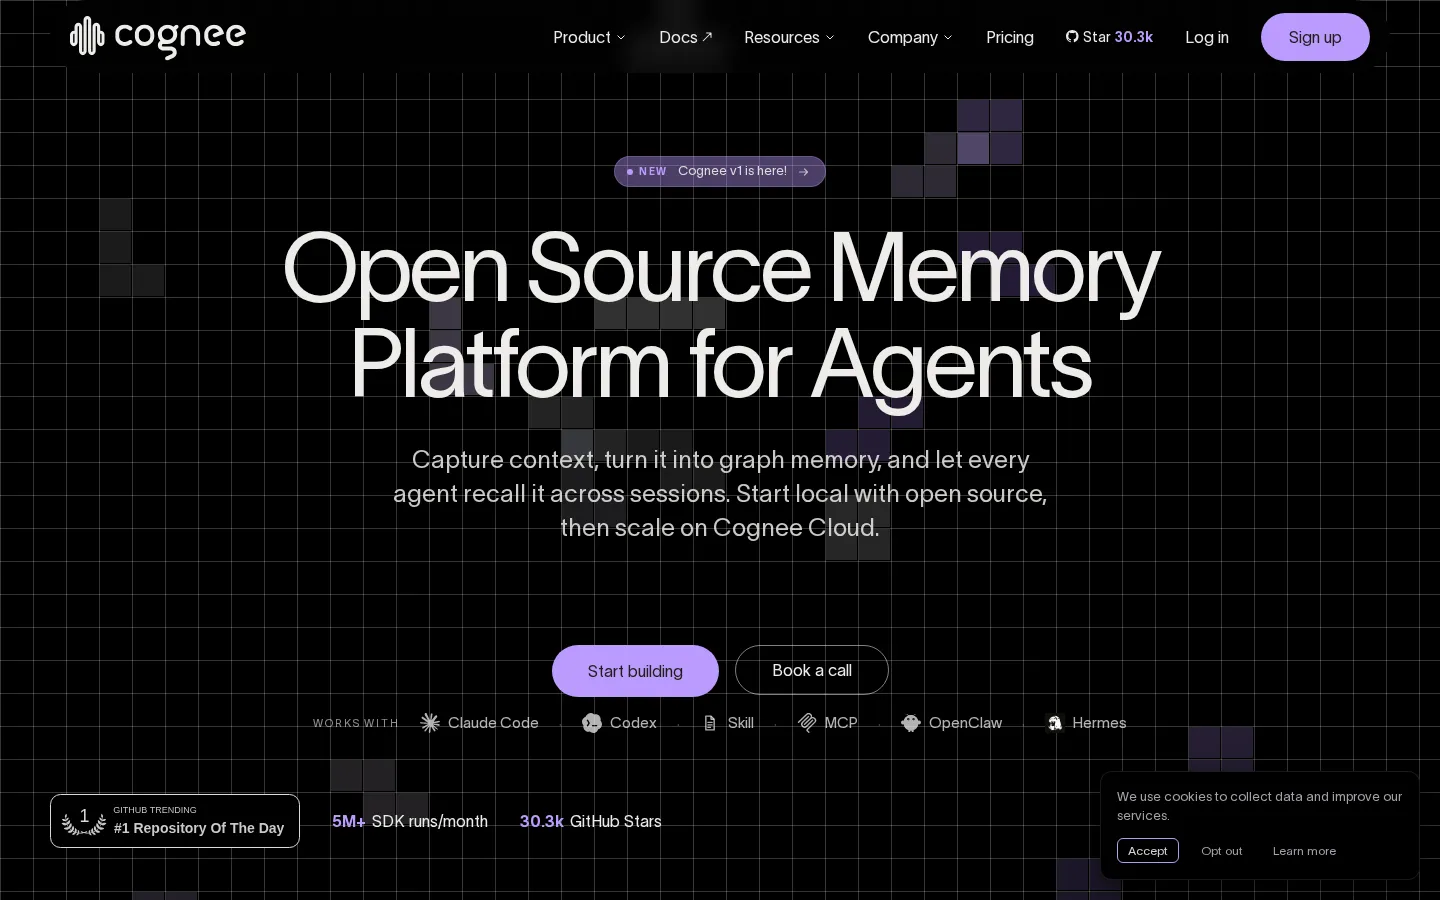This screenshot has height=900, width=1440.
Task: Click the cognee wordmark in header
Action: point(180,38)
